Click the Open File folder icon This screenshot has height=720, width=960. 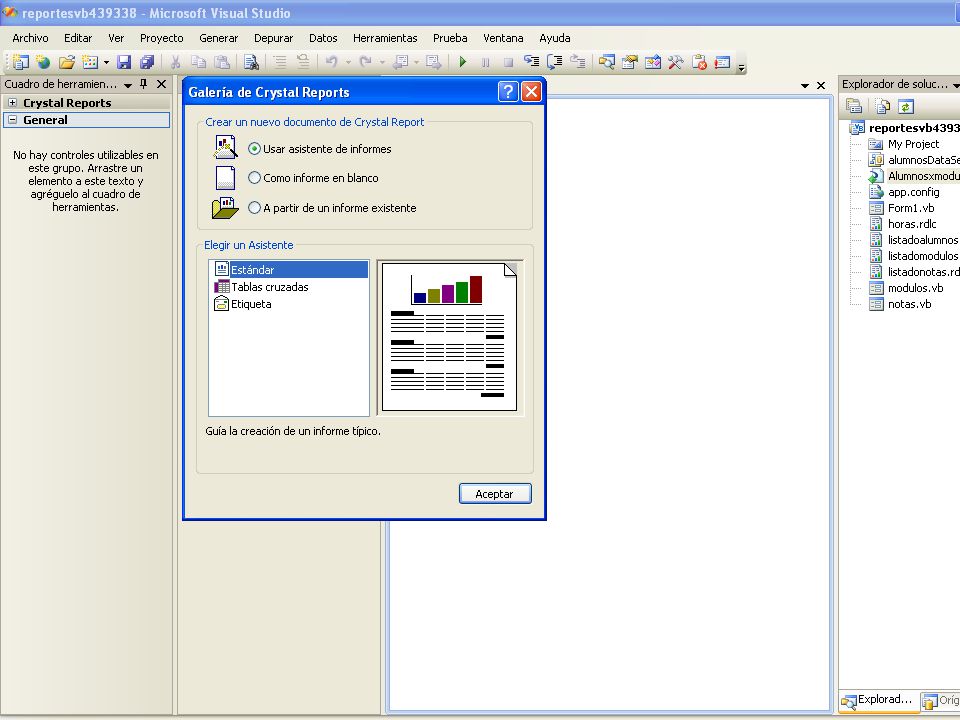pyautogui.click(x=67, y=62)
